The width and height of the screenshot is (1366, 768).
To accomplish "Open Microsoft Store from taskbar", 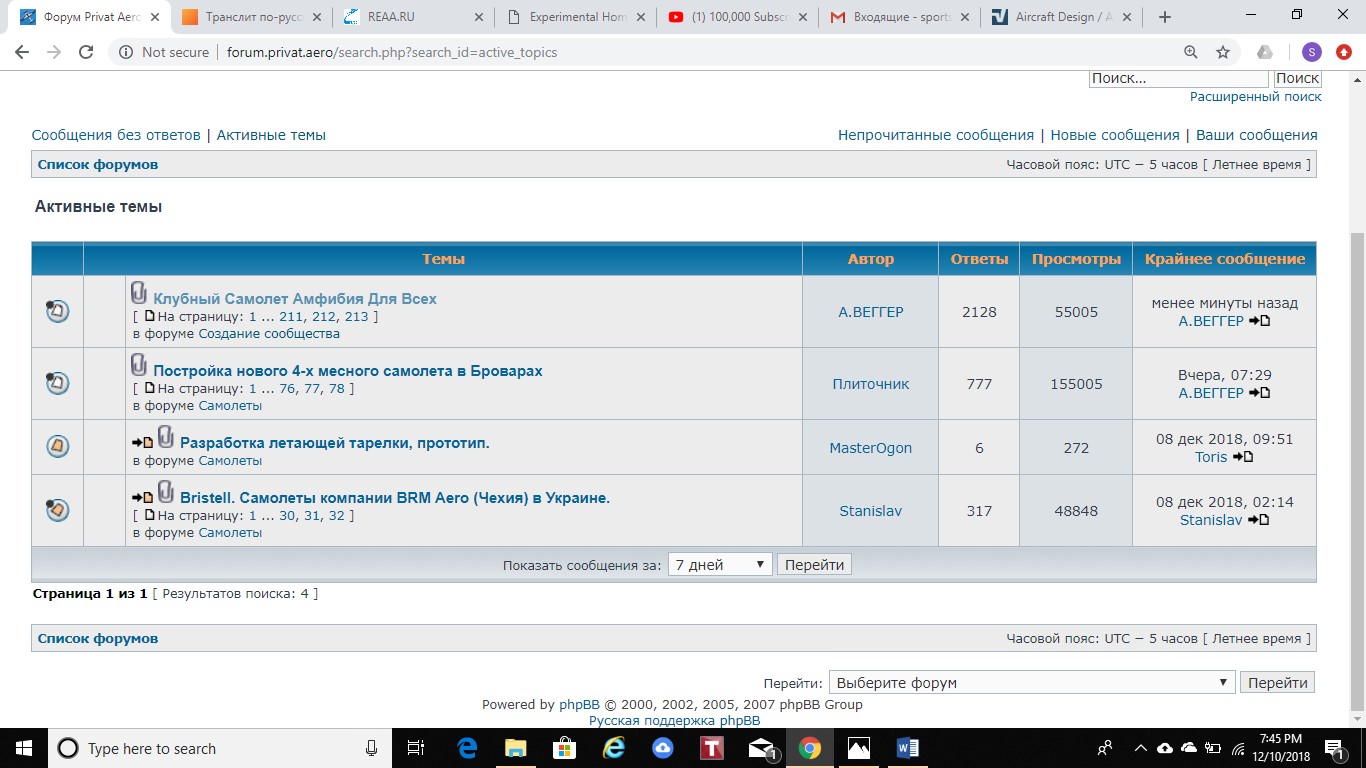I will [x=564, y=748].
